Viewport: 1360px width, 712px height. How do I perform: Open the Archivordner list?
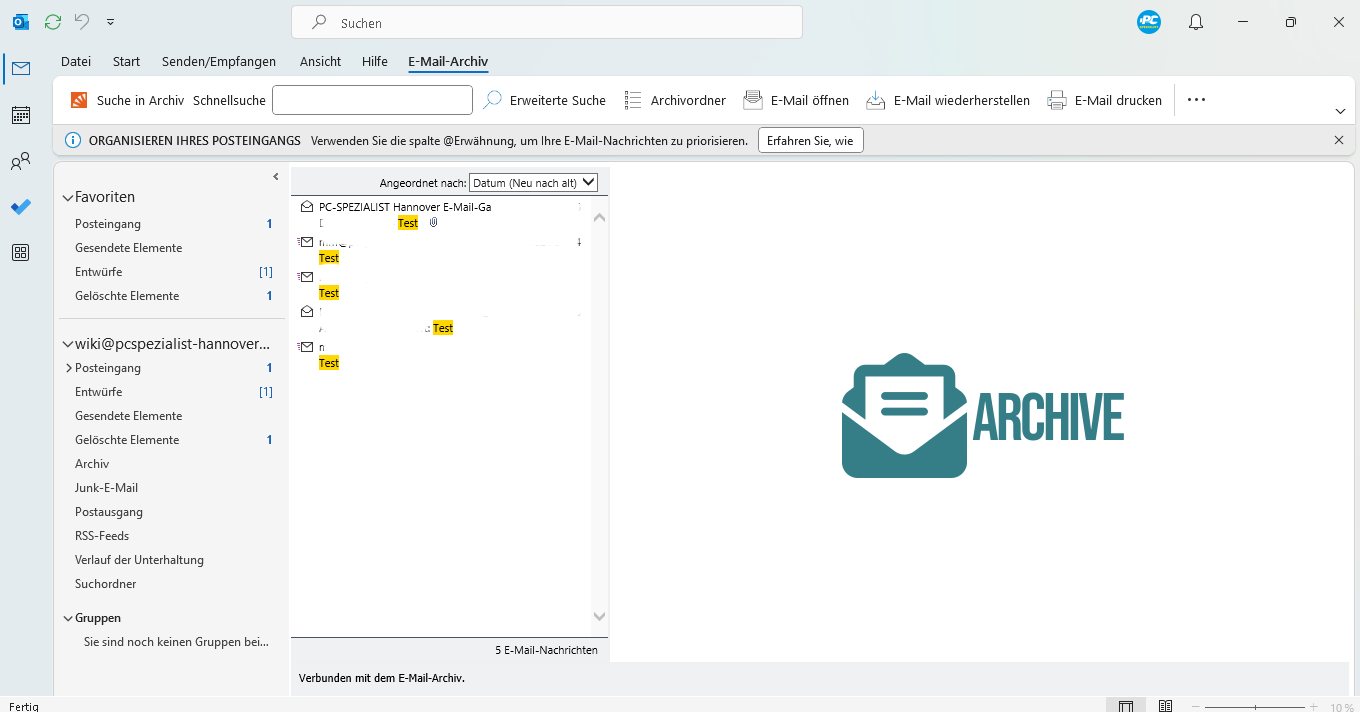coord(675,100)
